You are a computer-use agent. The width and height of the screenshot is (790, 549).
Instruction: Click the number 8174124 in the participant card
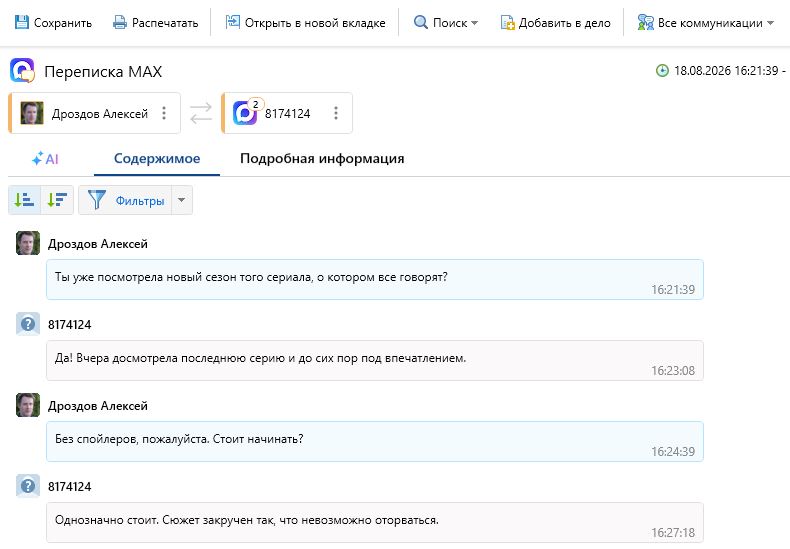click(x=288, y=114)
